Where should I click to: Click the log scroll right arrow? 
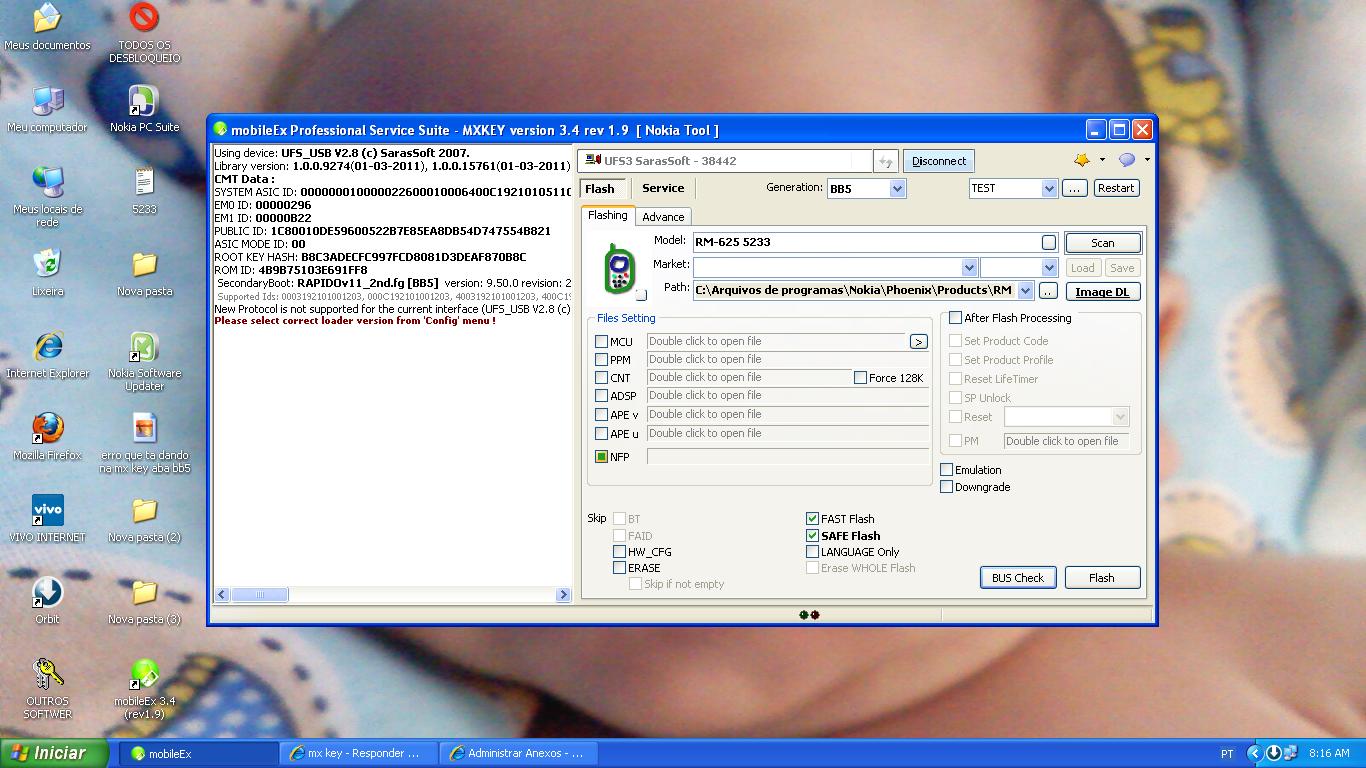(x=563, y=594)
